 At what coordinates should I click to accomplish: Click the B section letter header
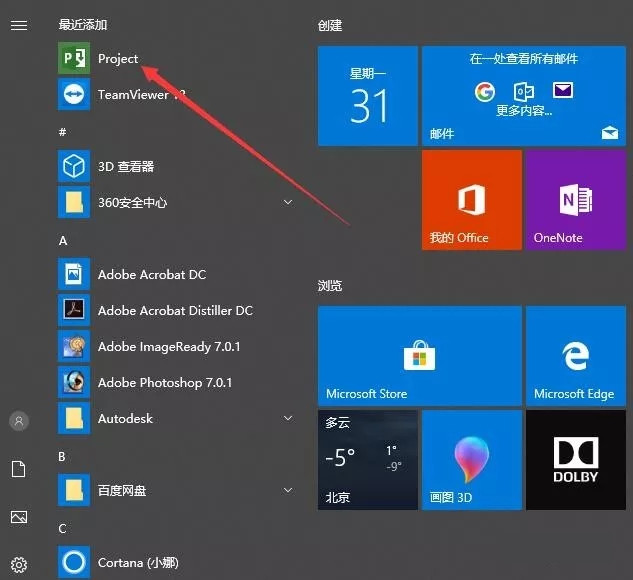click(x=62, y=456)
